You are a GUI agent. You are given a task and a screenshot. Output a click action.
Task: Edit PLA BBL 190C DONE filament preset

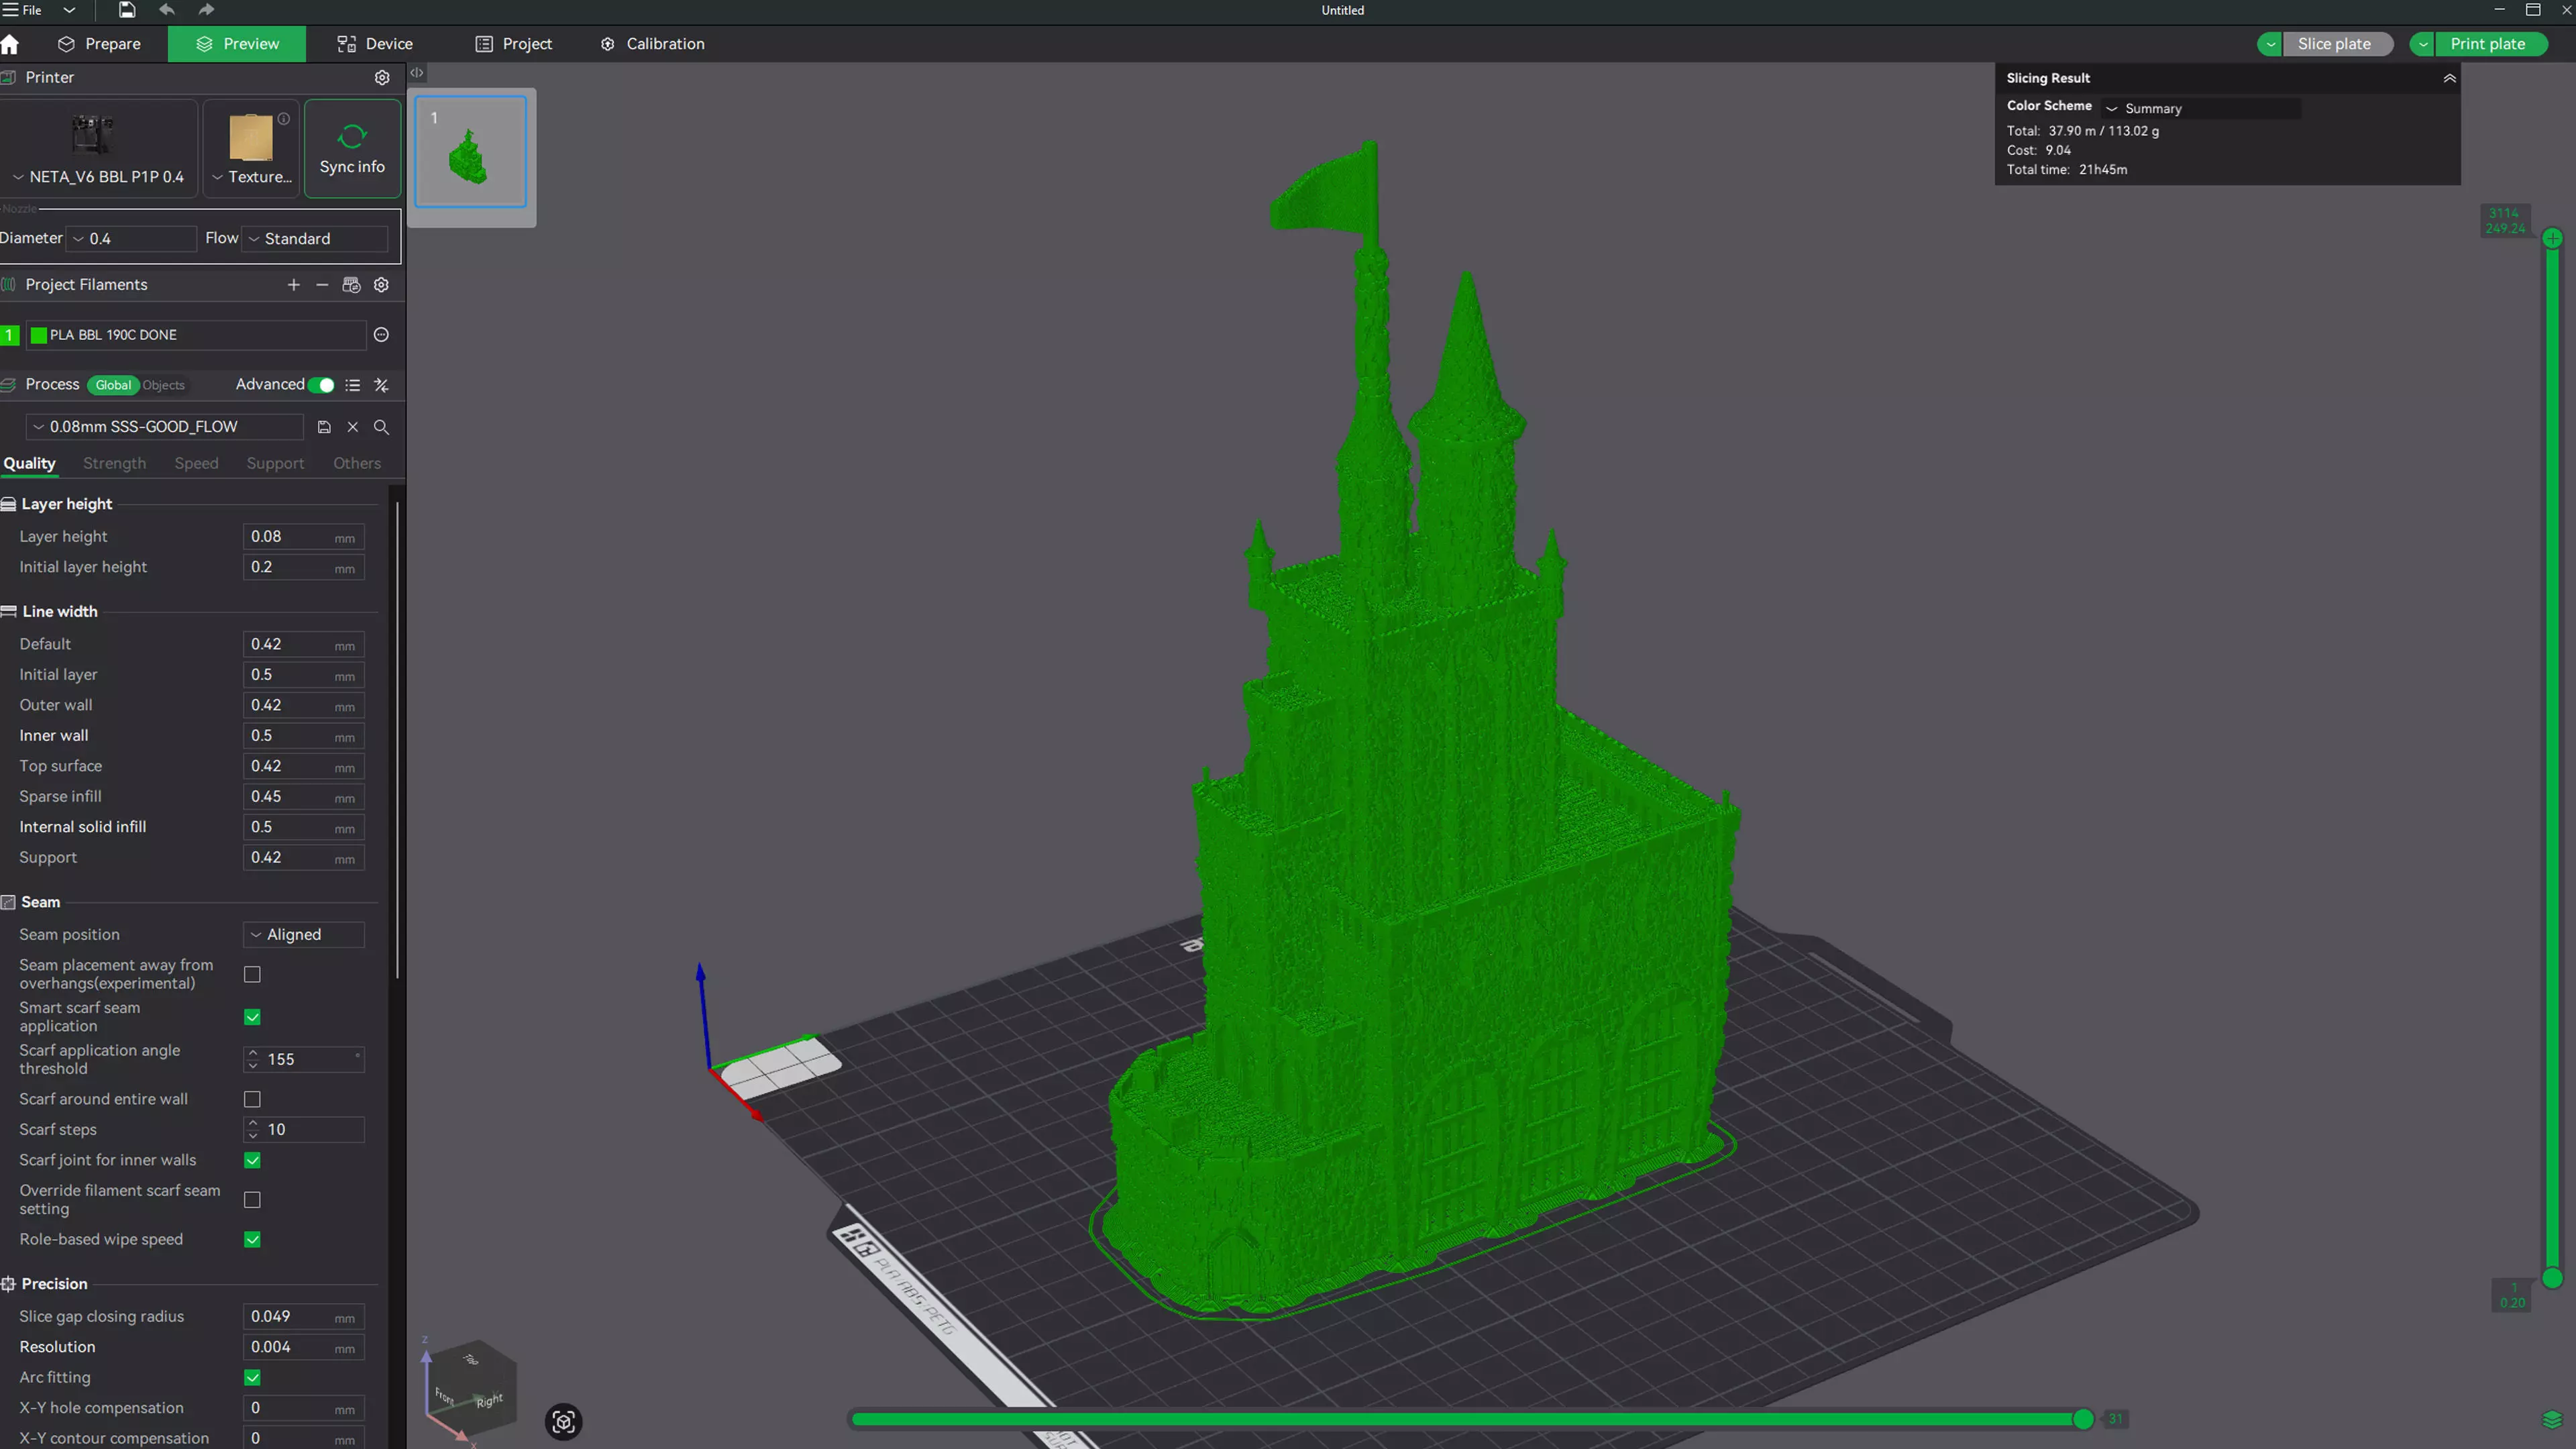coord(381,335)
